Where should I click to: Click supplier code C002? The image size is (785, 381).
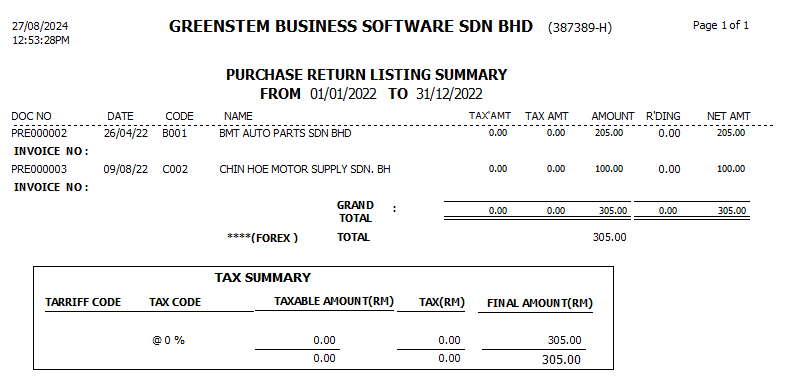click(175, 170)
